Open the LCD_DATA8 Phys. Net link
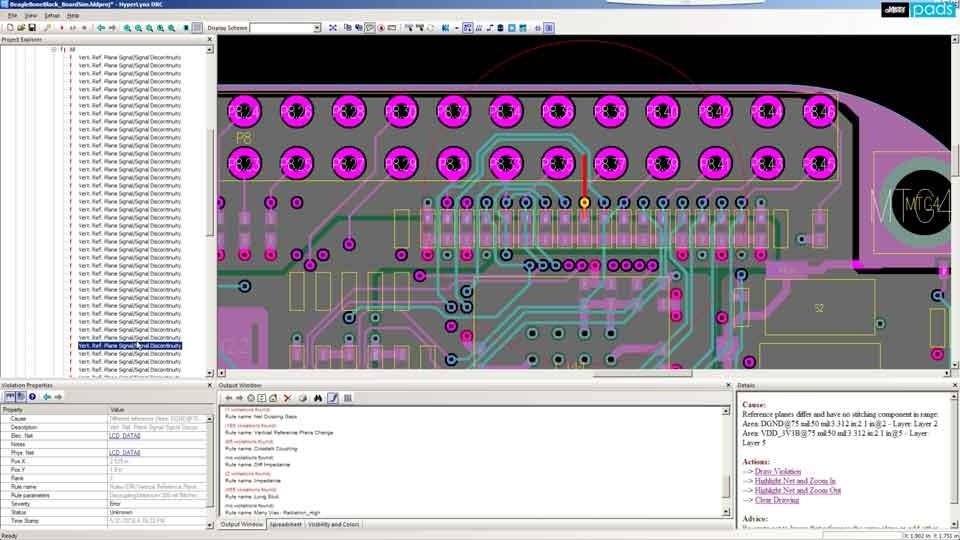Screen dimensions: 960x540 coord(125,452)
